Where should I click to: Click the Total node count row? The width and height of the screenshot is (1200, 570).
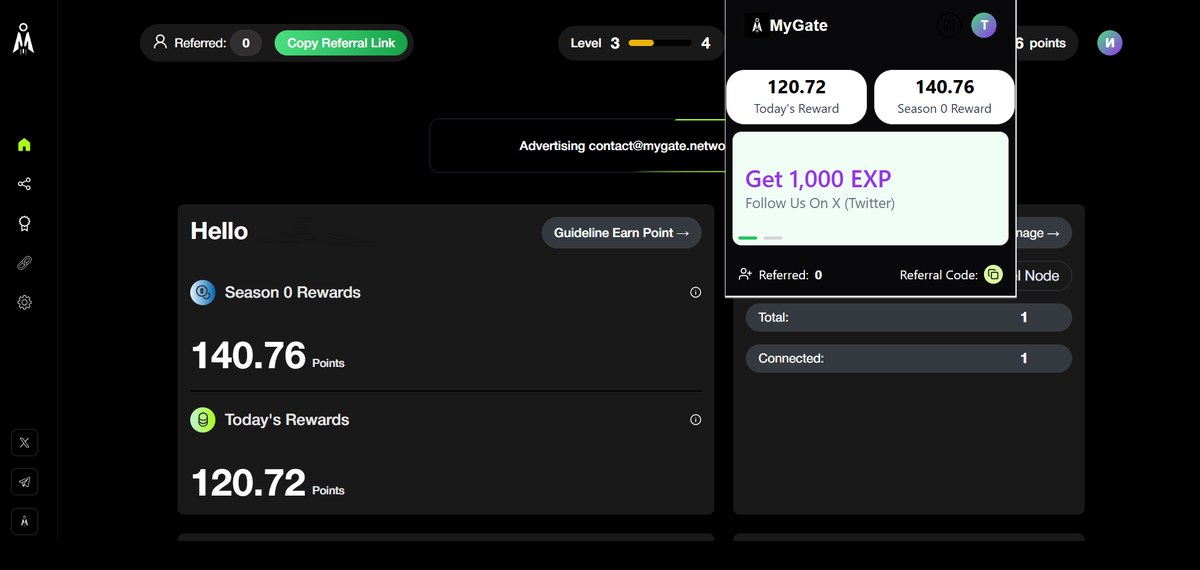[x=909, y=317]
